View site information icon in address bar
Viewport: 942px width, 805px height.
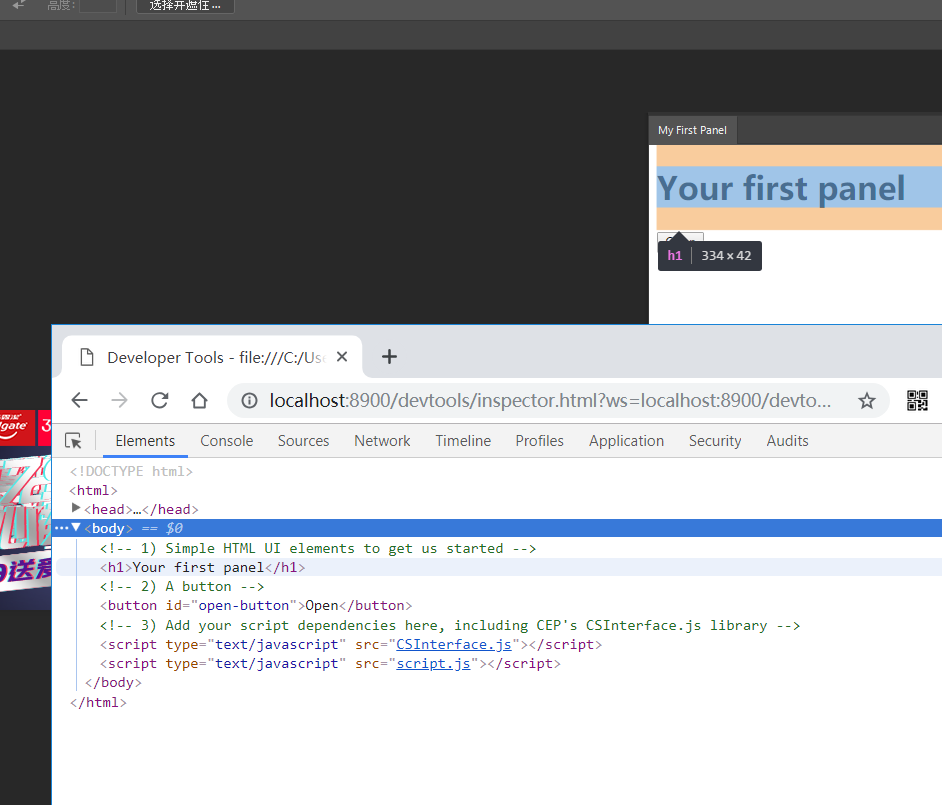point(249,400)
